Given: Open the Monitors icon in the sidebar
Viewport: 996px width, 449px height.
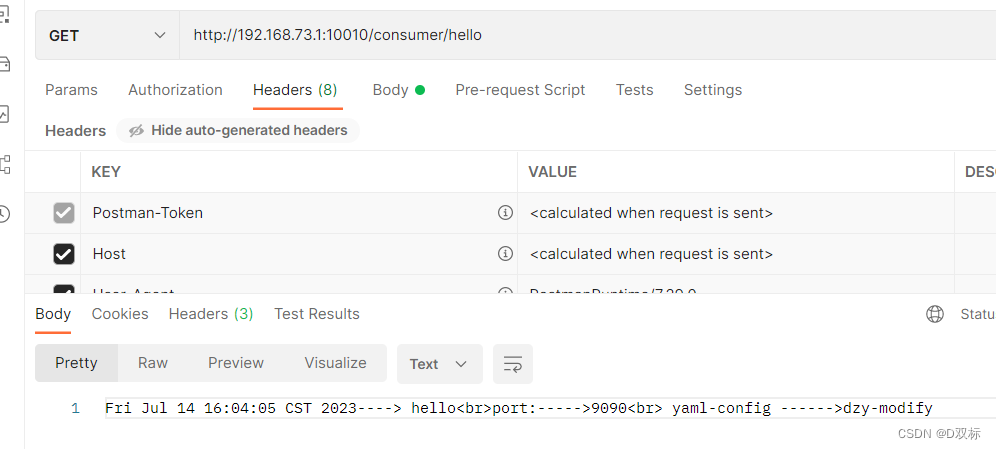Looking at the screenshot, I should pyautogui.click(x=4, y=114).
